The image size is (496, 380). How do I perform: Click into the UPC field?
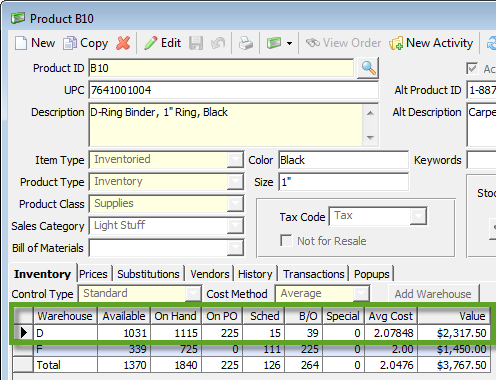(233, 90)
